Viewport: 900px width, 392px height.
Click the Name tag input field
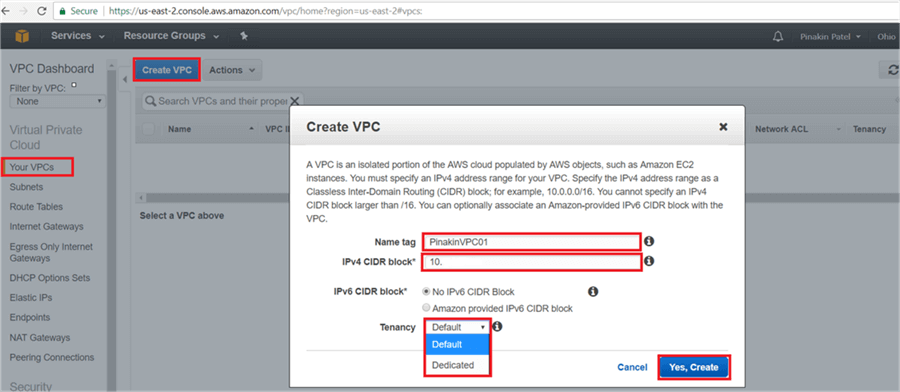[x=532, y=242]
